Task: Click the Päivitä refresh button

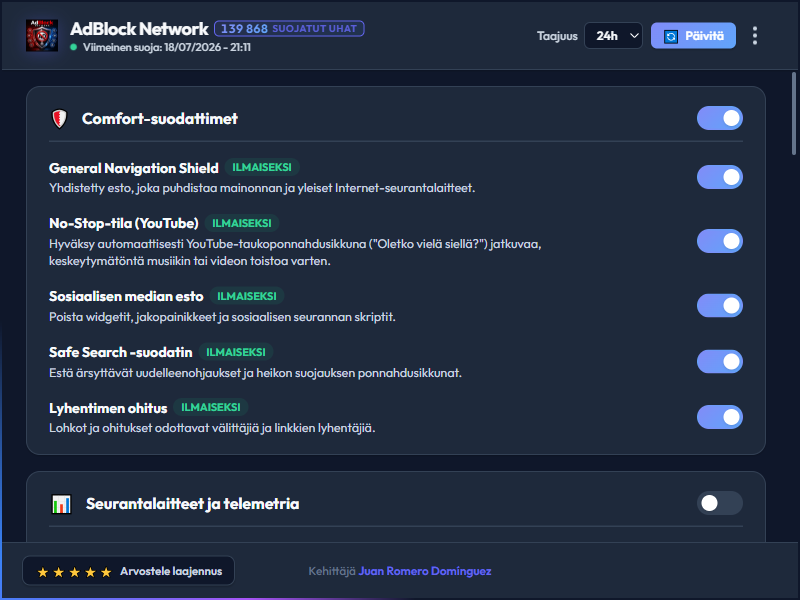Action: pyautogui.click(x=693, y=36)
